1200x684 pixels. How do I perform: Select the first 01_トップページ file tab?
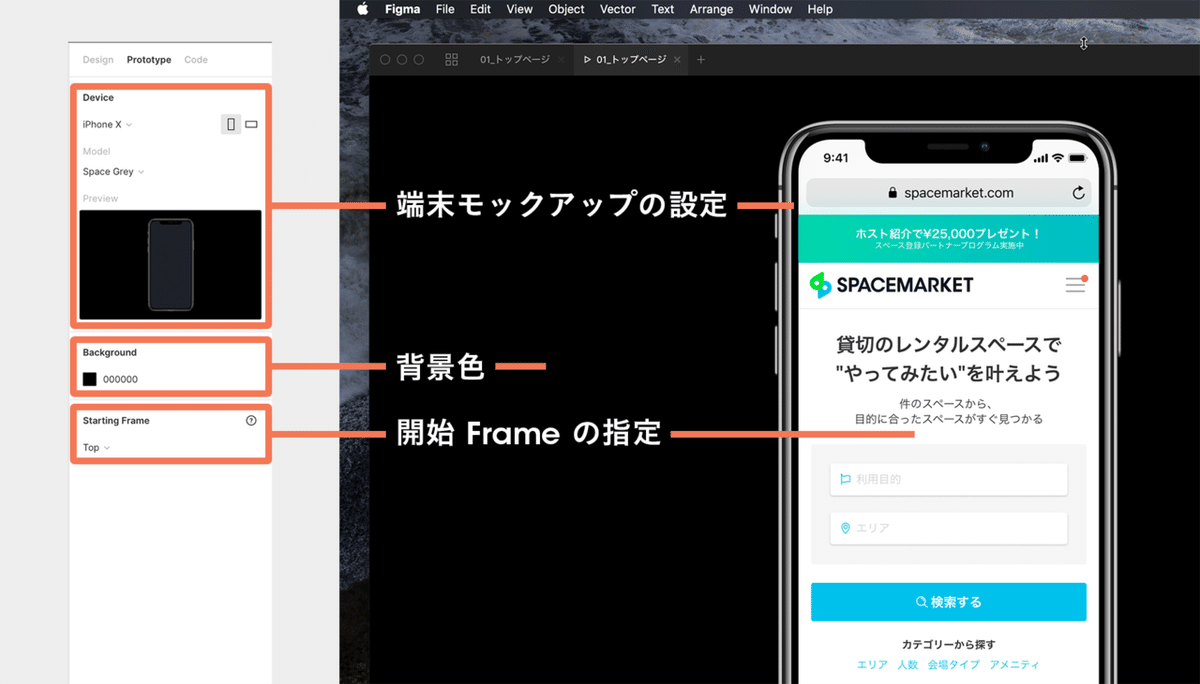point(515,60)
